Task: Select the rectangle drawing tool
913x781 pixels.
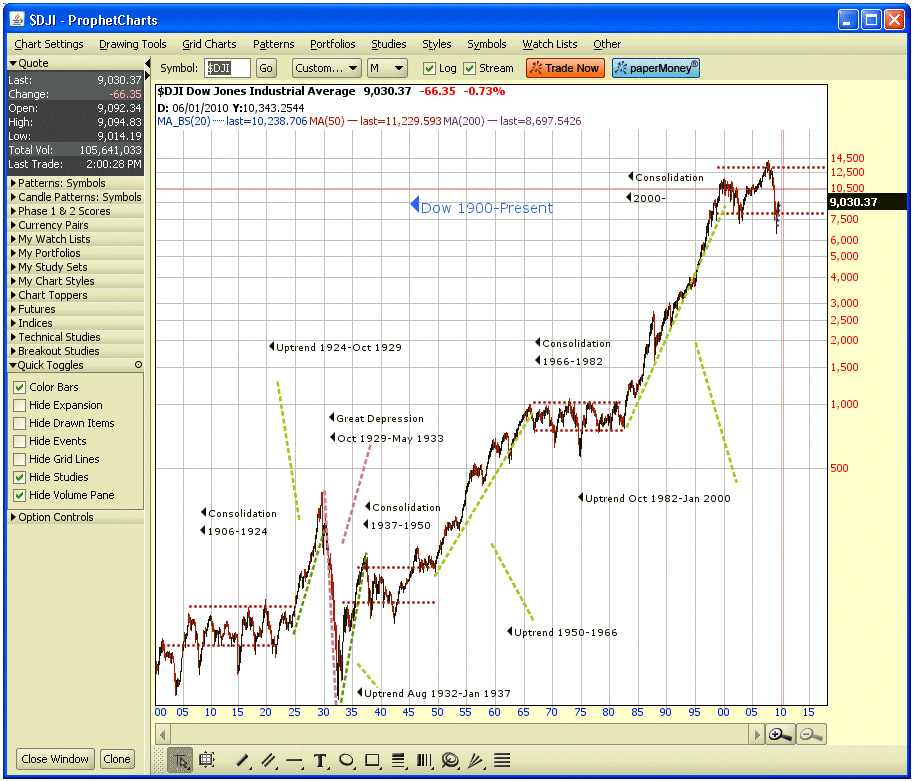Action: click(372, 760)
